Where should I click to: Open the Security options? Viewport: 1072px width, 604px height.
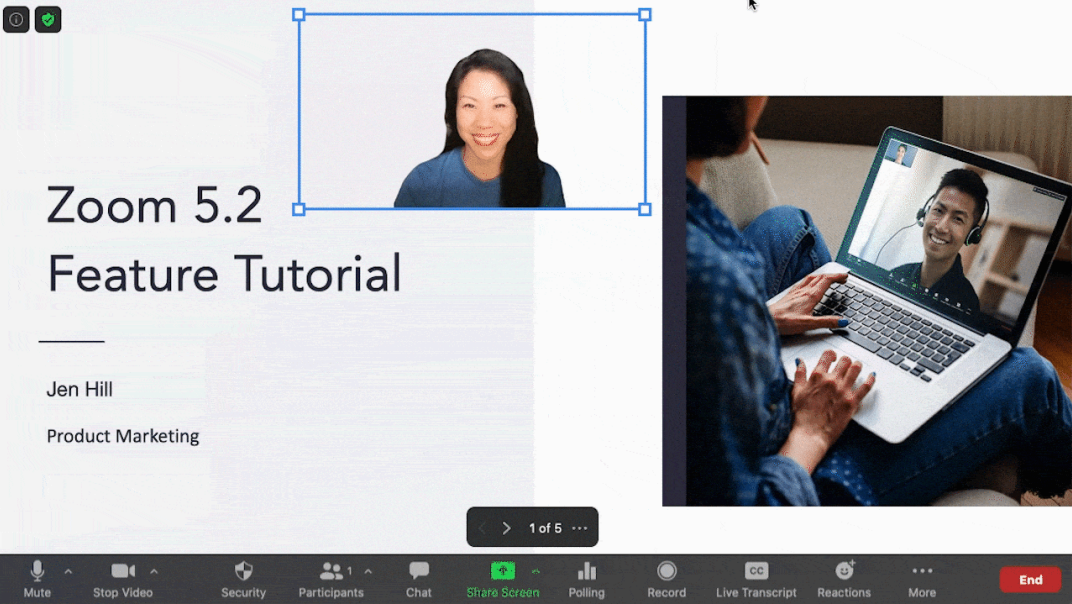(243, 578)
